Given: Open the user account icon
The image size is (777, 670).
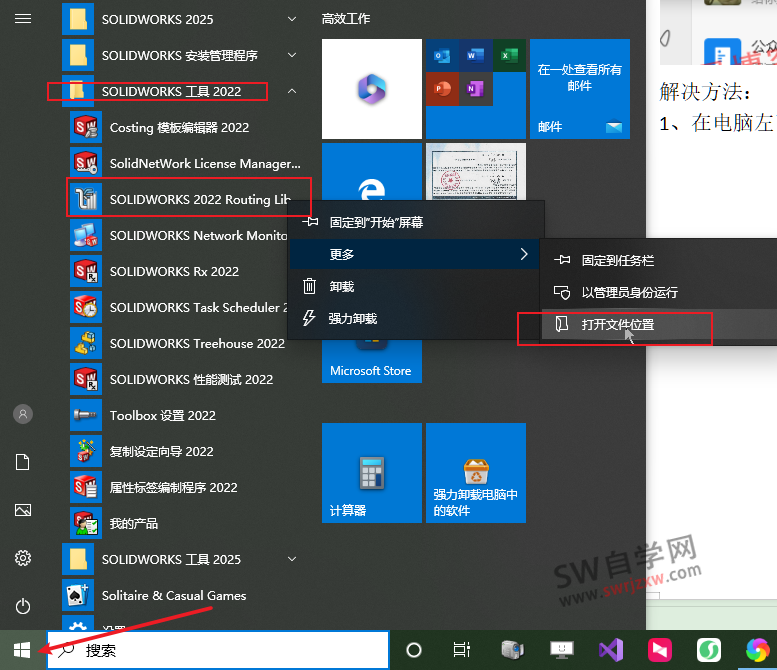Looking at the screenshot, I should coord(23,414).
